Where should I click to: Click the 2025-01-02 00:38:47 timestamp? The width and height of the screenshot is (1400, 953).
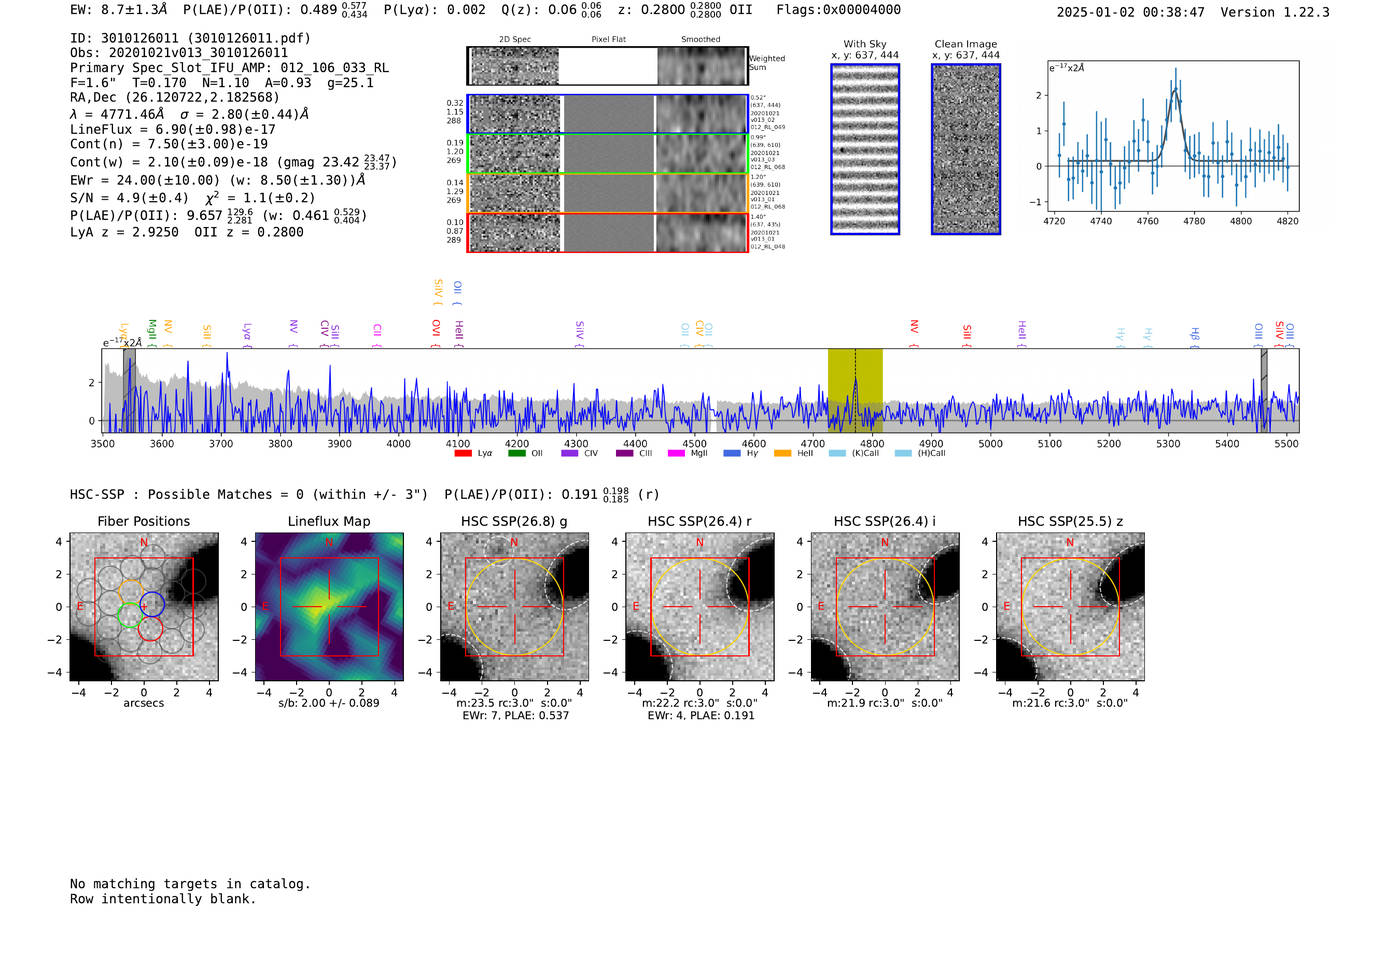point(1131,12)
